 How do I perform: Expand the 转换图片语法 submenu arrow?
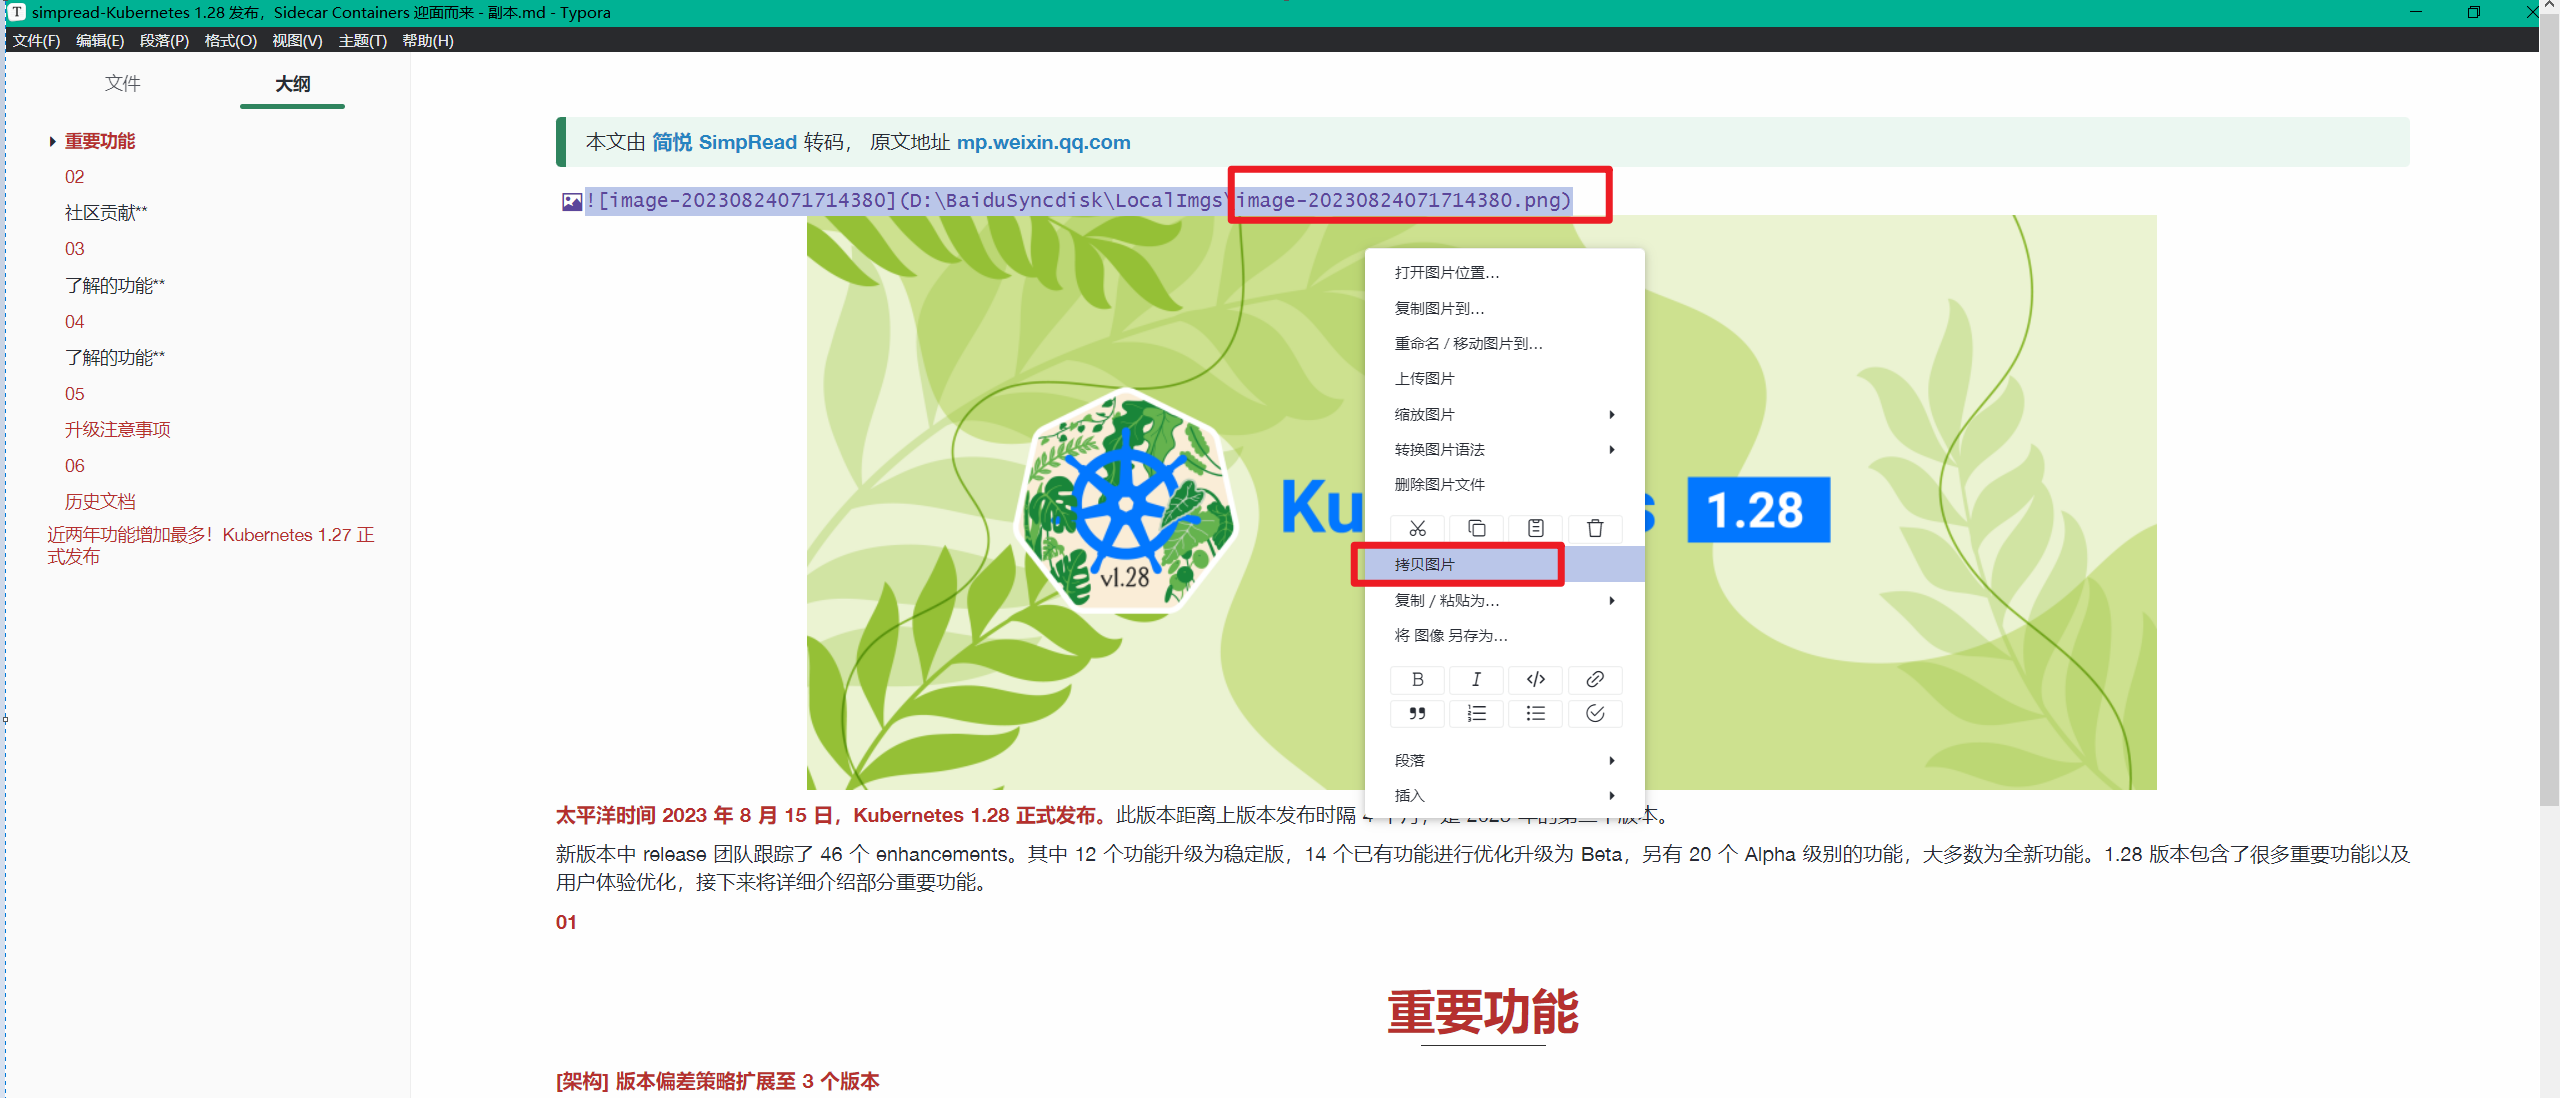pos(1612,450)
